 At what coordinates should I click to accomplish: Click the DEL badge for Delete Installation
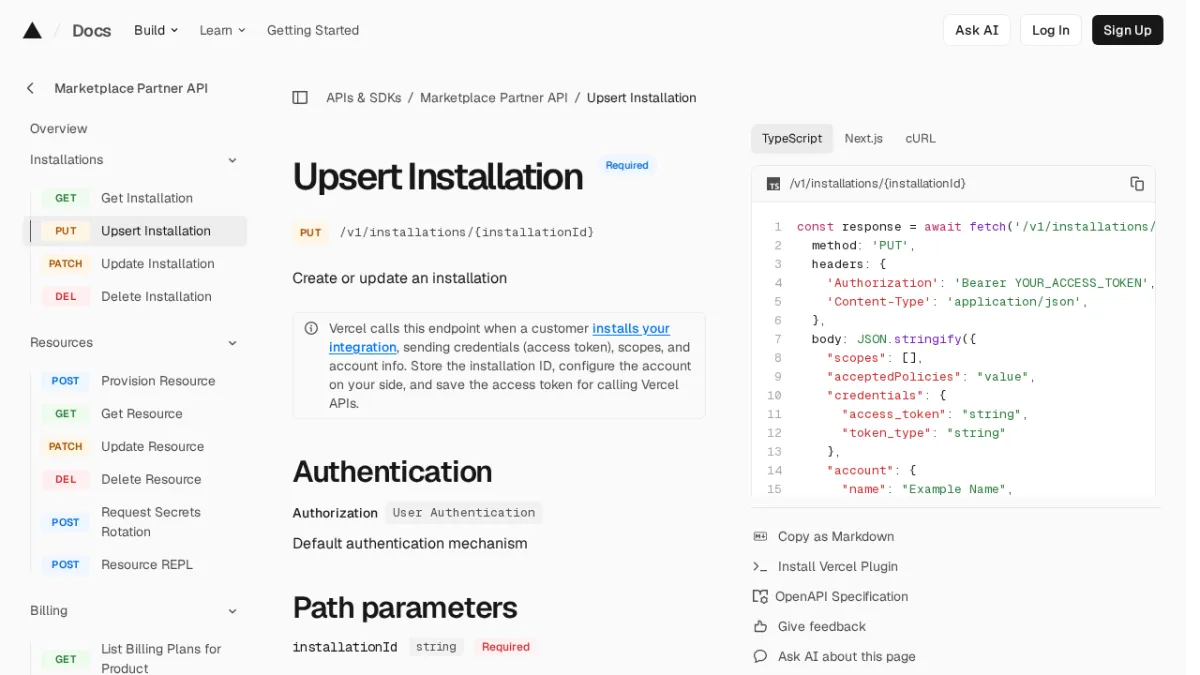click(x=66, y=297)
